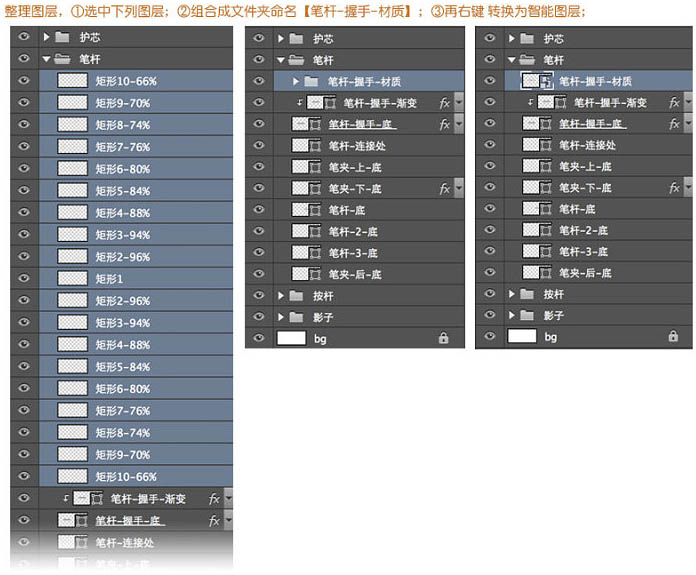Click bg lock icon in right panel
This screenshot has height=575, width=696.
673,337
